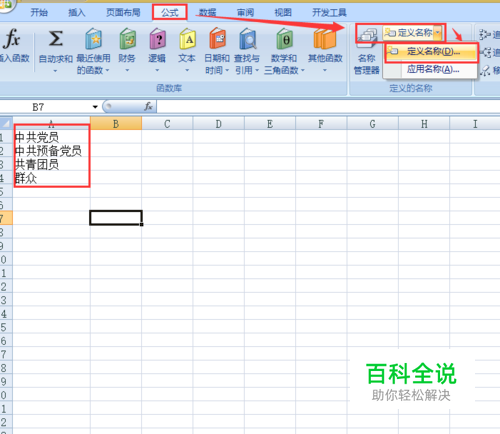Expand the Text functions dropdown arrow
Viewport: 500px width, 434px height.
pyautogui.click(x=187, y=70)
